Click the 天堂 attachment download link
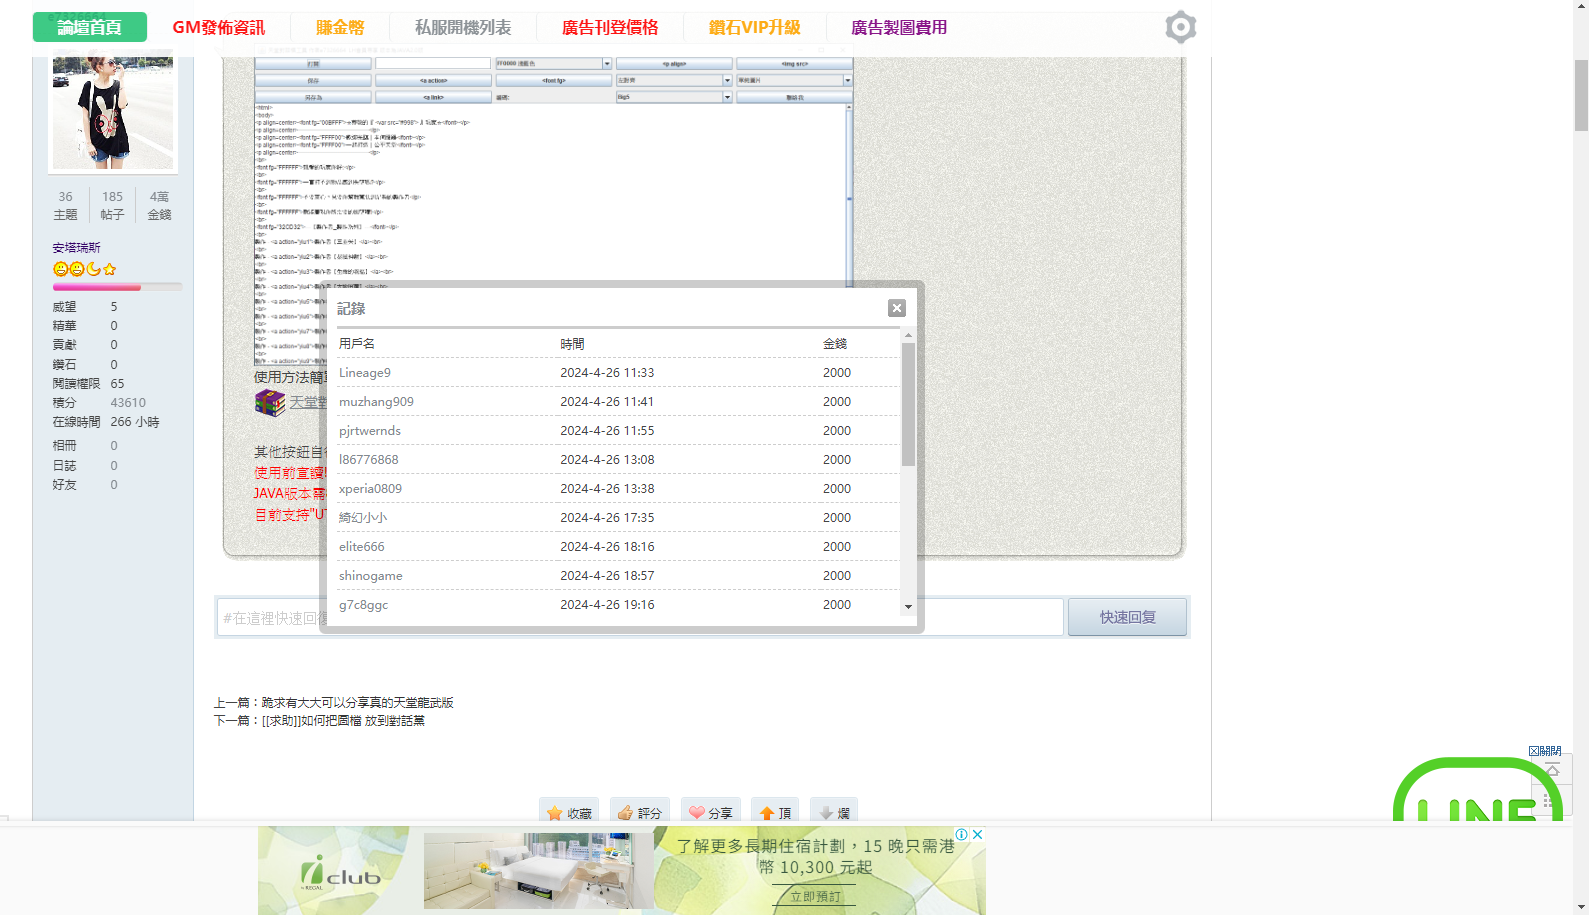1589x915 pixels. tap(308, 402)
